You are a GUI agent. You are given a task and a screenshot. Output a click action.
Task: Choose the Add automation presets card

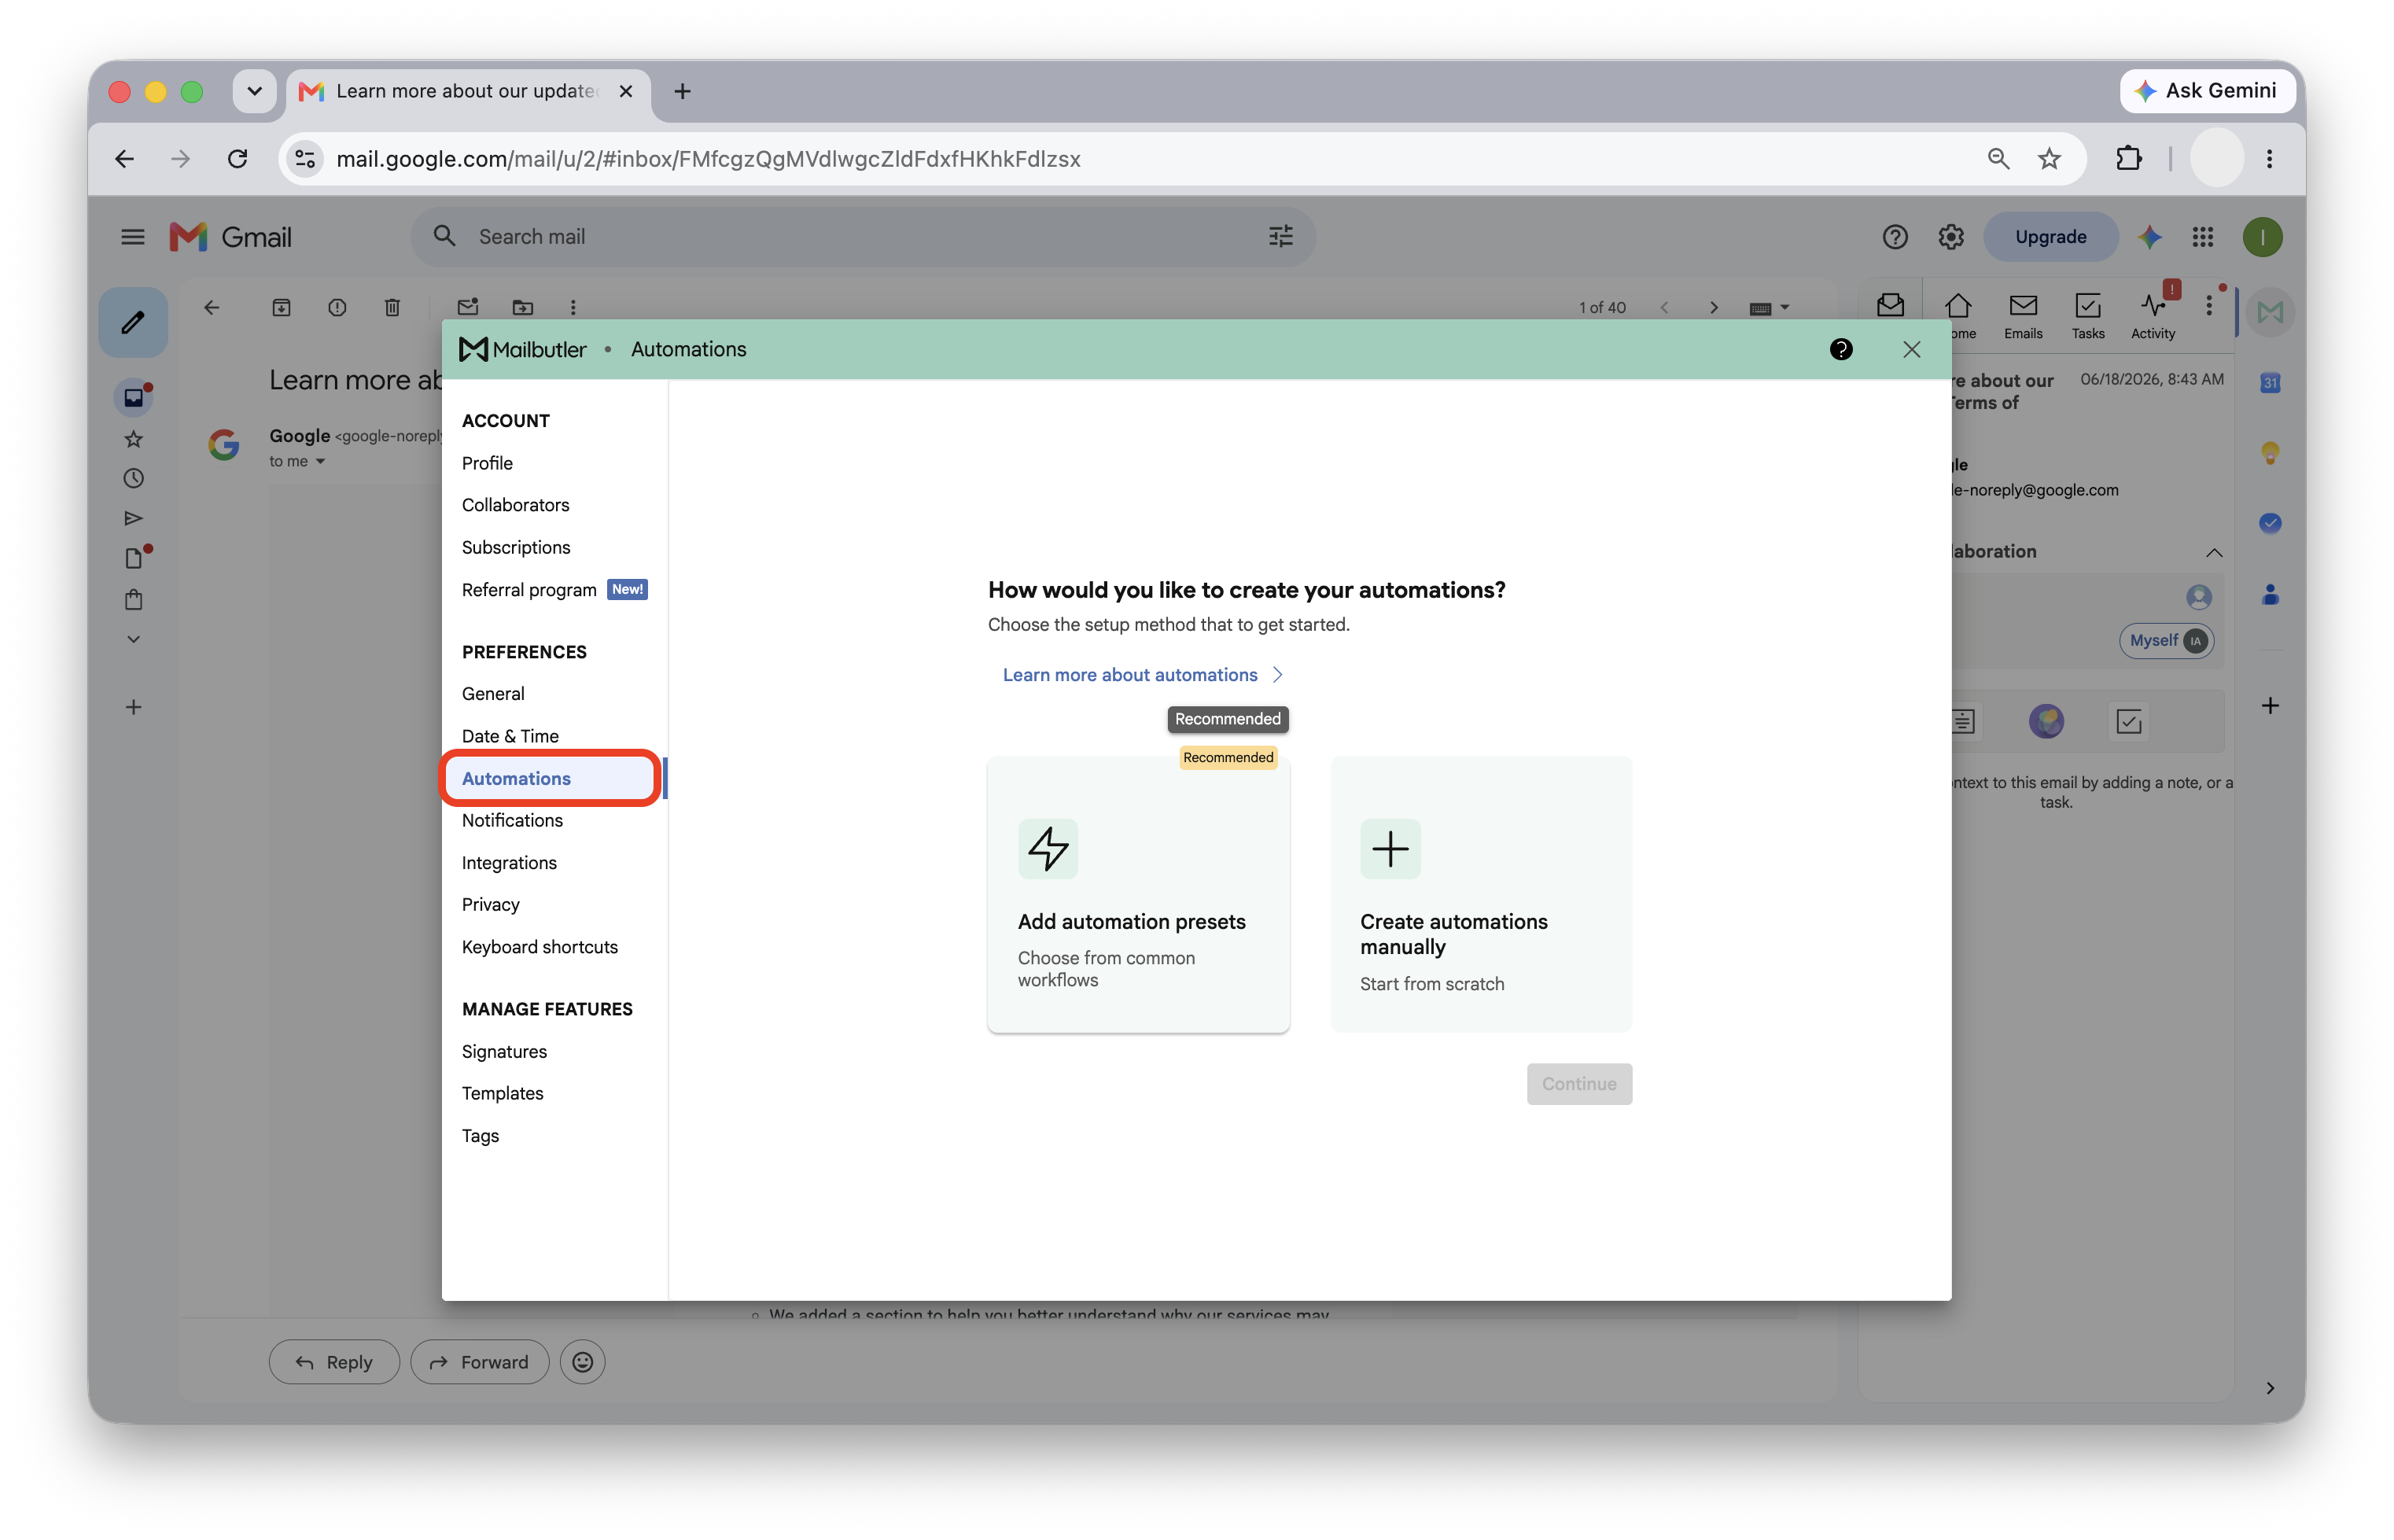coord(1138,894)
